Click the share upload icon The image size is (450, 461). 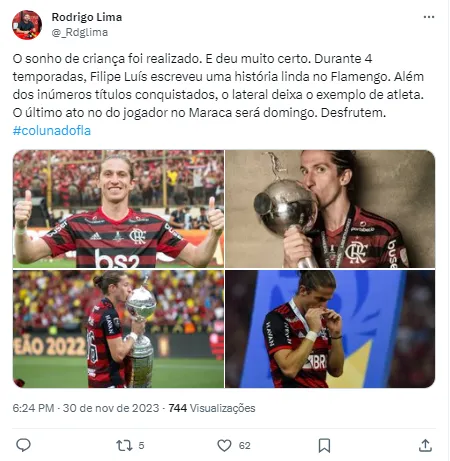[425, 445]
